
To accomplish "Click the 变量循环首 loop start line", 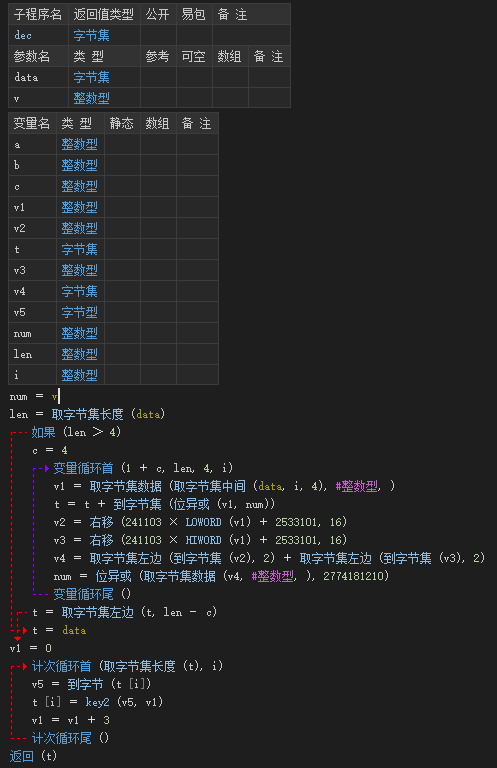I will [143, 468].
